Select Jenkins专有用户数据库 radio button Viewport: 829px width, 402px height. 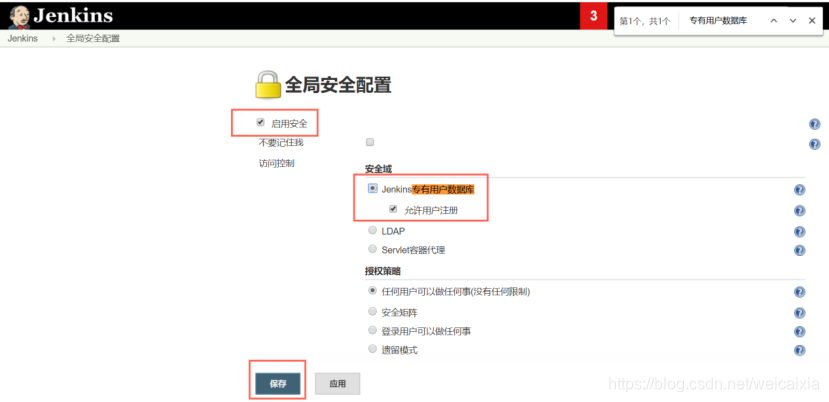pos(373,188)
